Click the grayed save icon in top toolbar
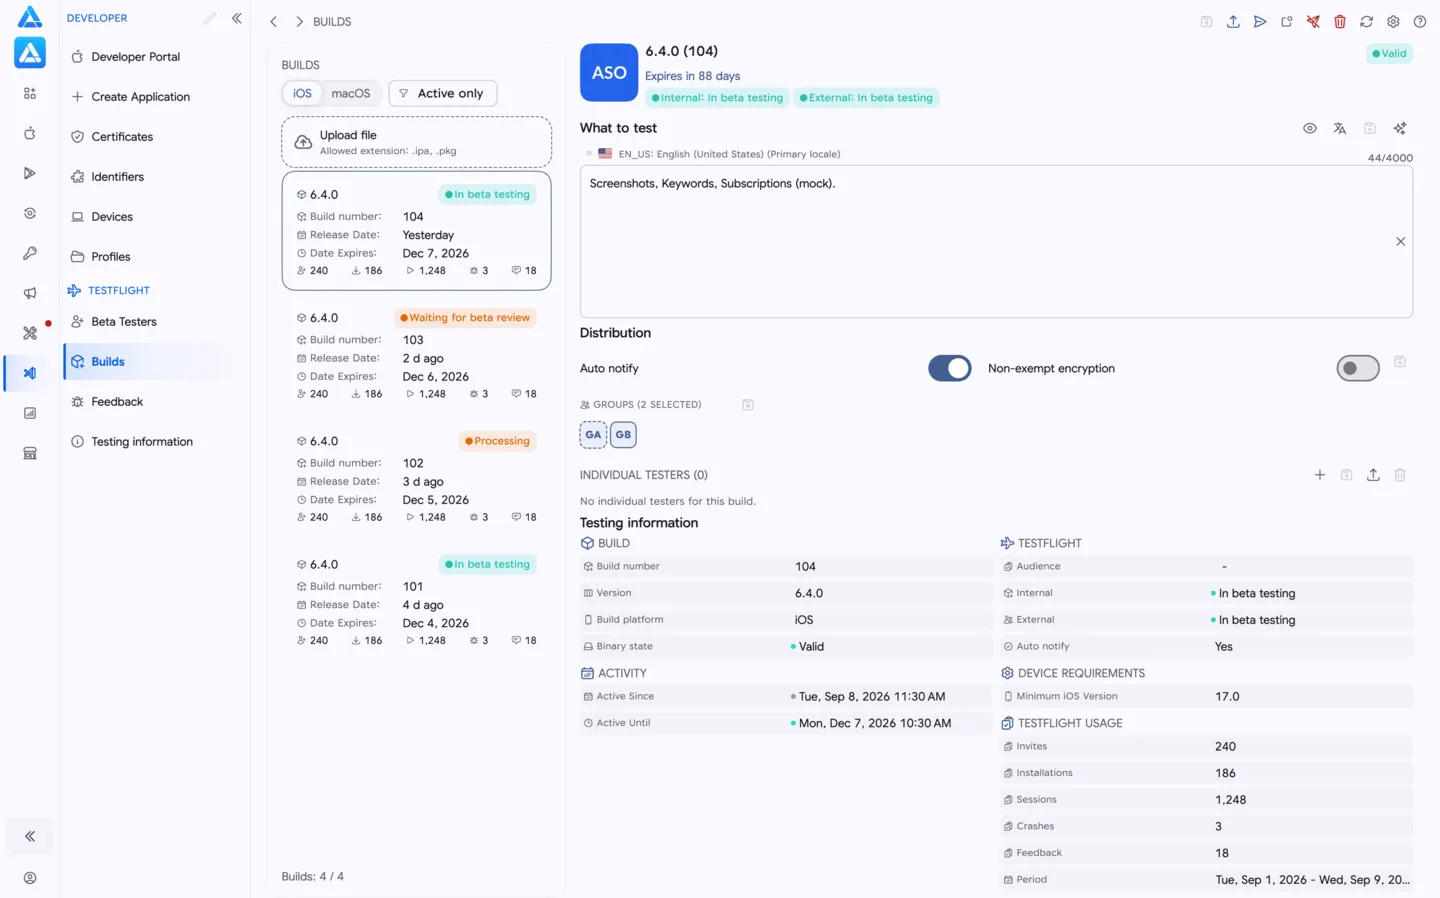The width and height of the screenshot is (1440, 898). [x=1206, y=22]
